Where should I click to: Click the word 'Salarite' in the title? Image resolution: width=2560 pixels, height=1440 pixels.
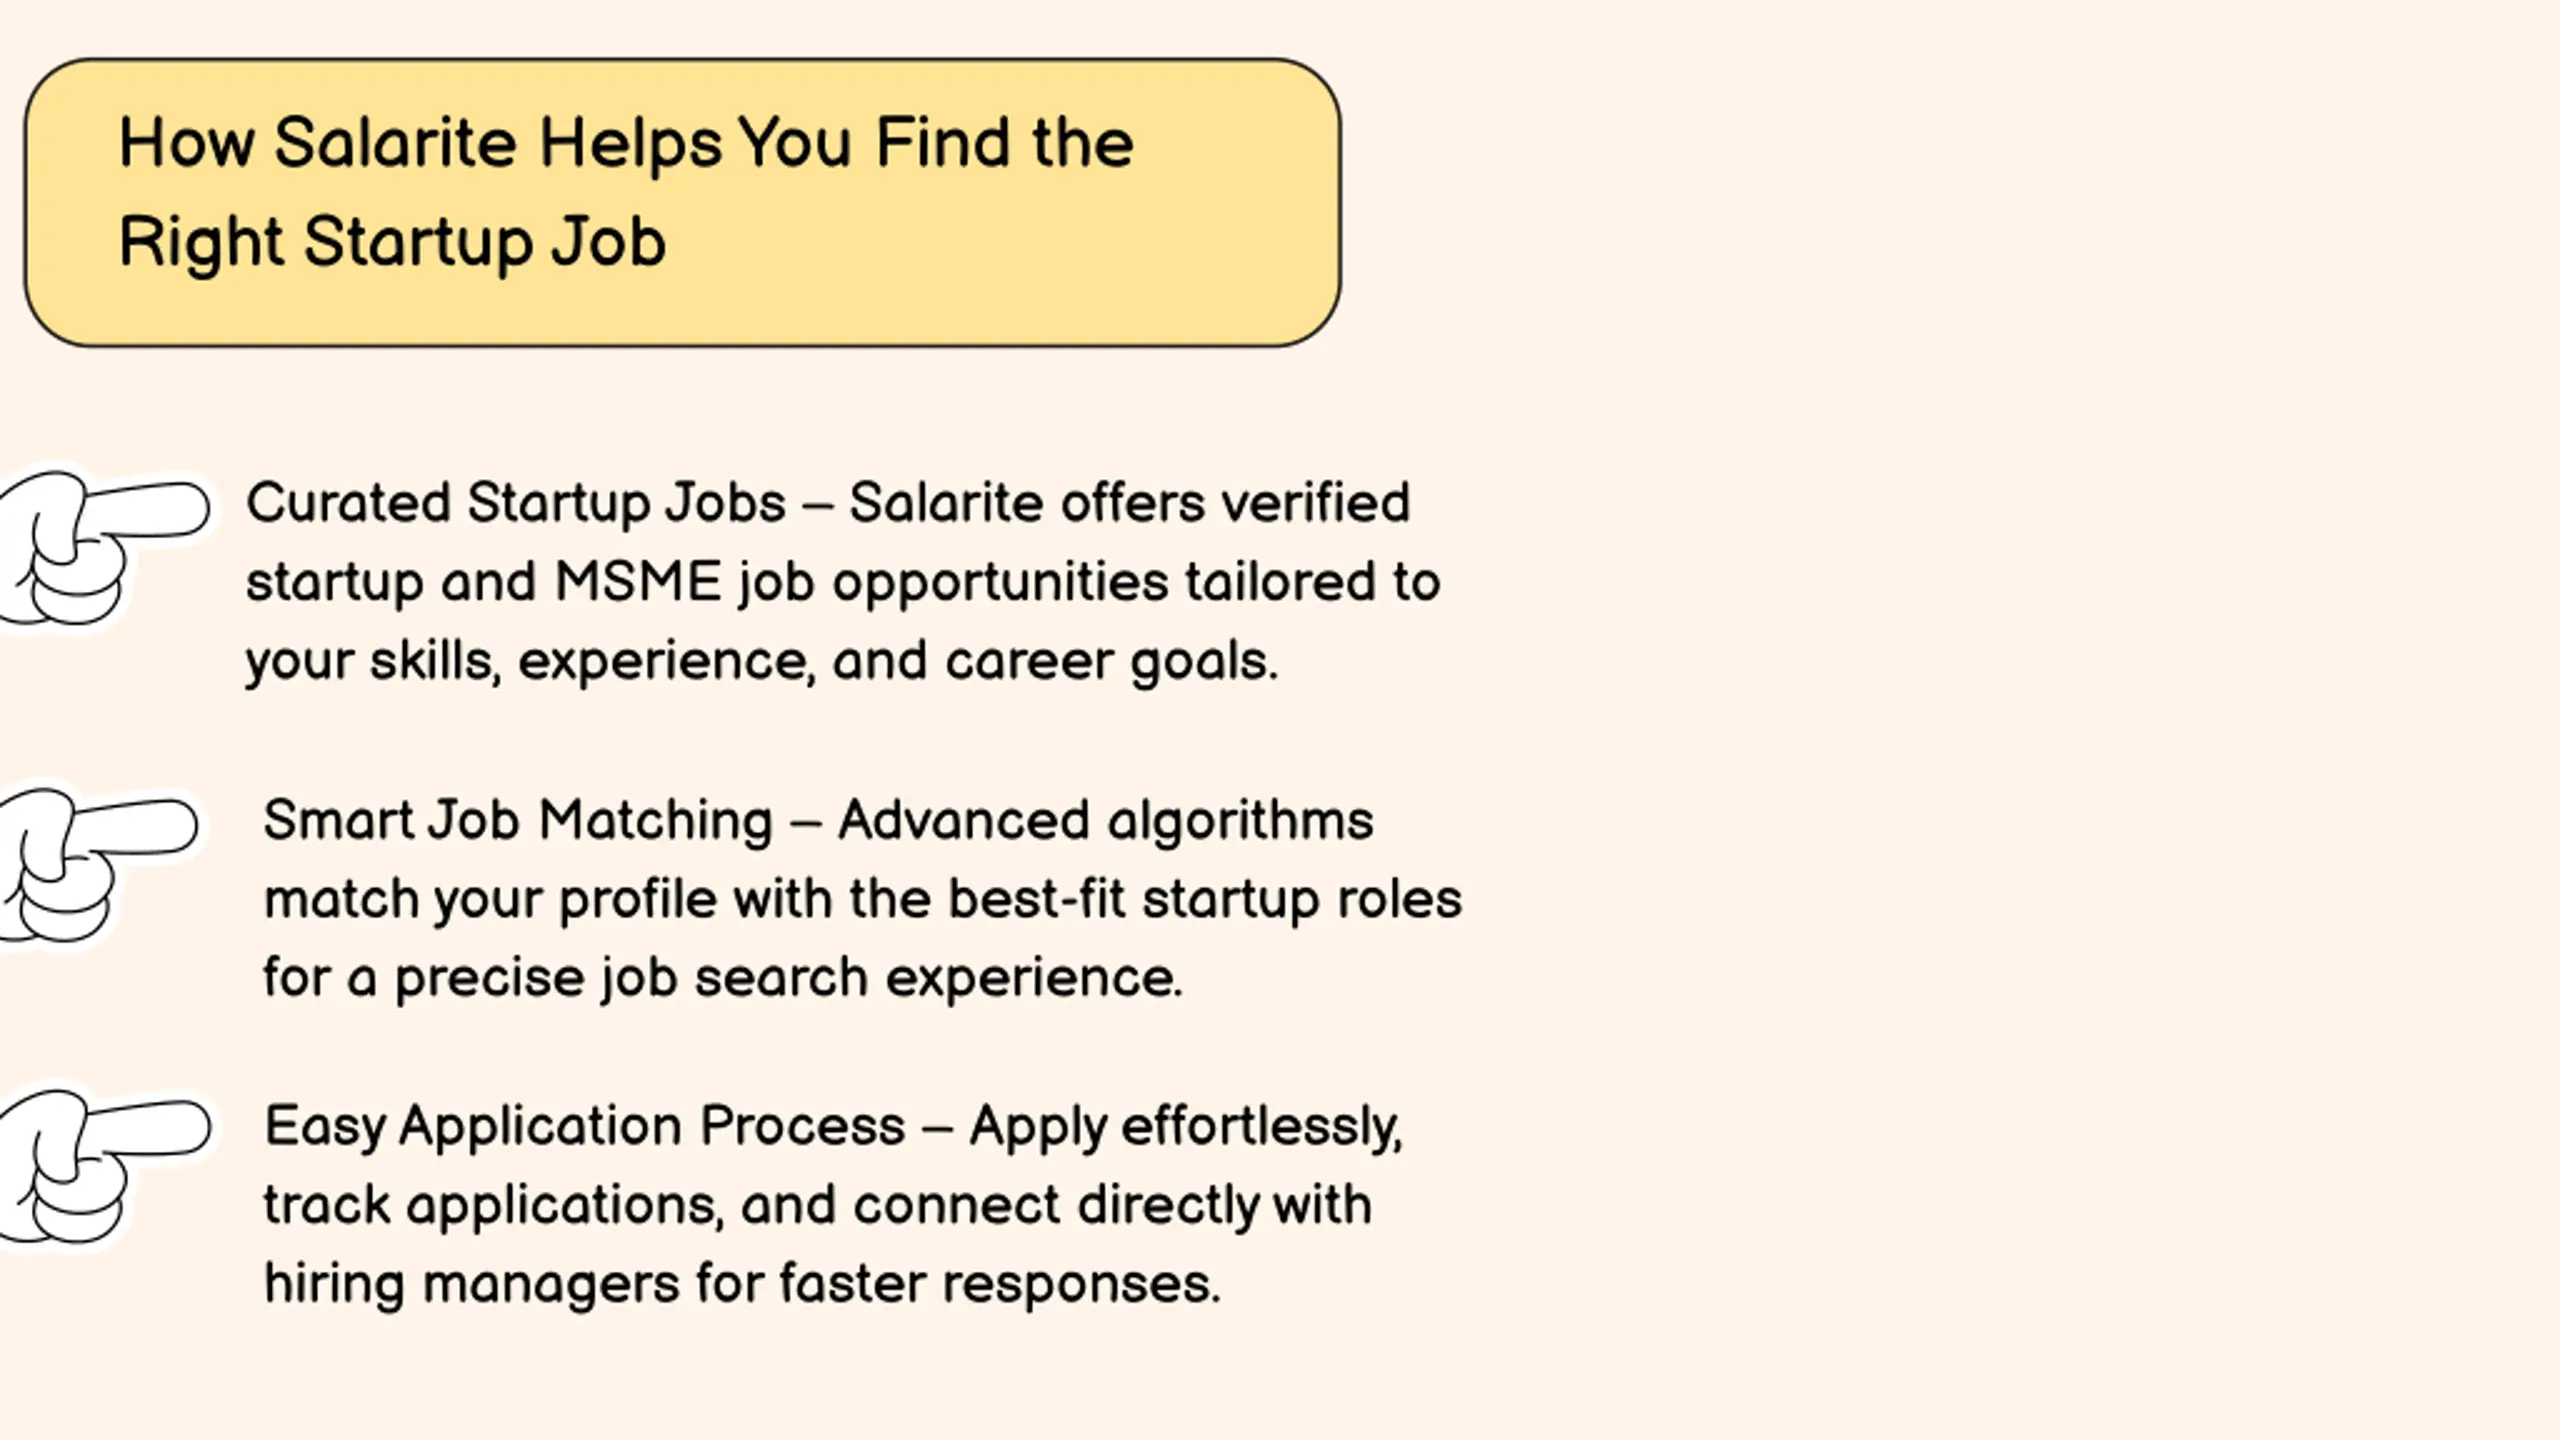[395, 143]
